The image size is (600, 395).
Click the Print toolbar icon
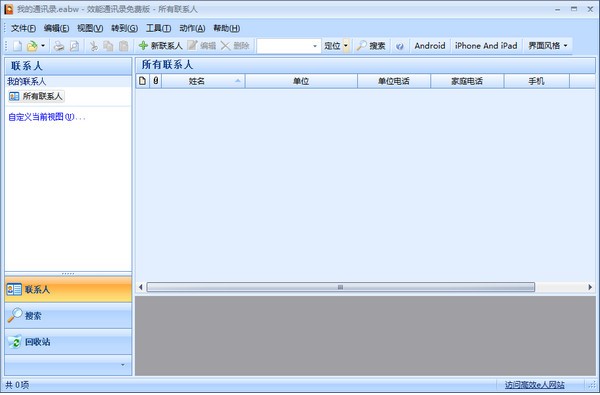pyautogui.click(x=59, y=46)
